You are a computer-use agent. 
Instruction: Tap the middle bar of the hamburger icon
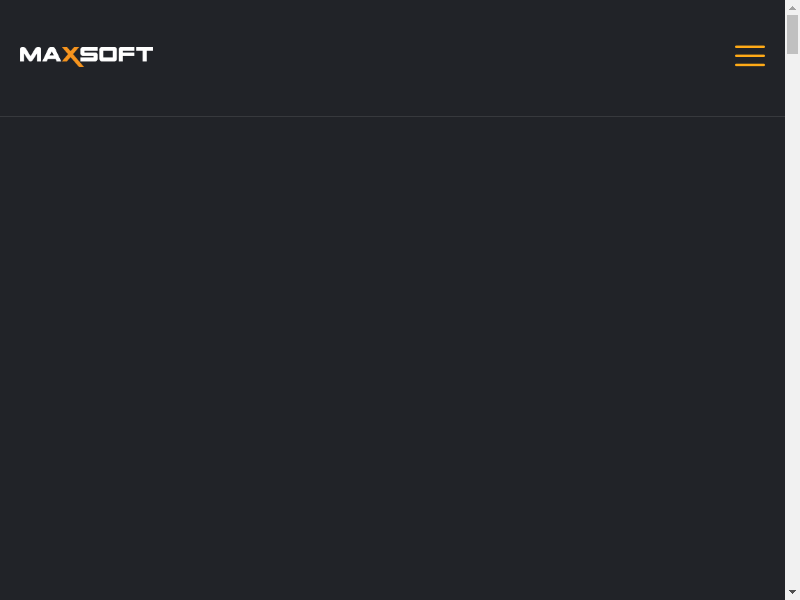tap(750, 56)
